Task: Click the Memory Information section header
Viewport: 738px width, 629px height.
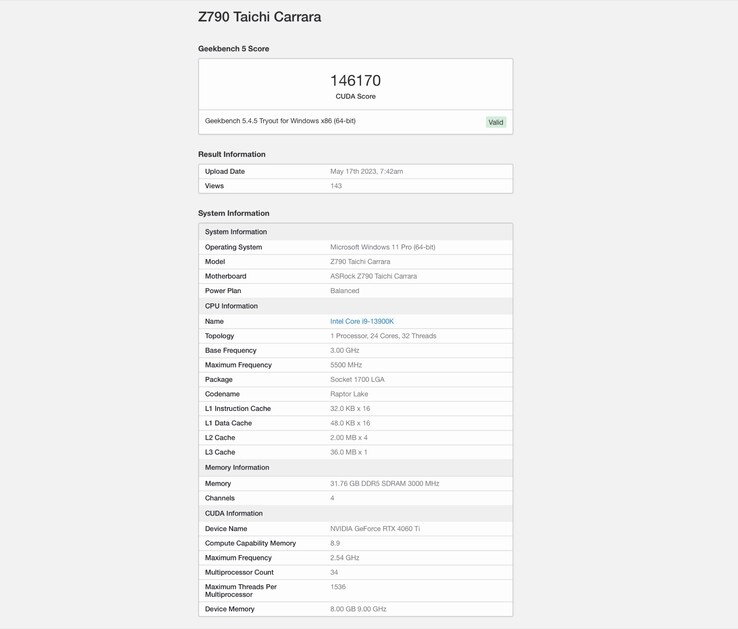Action: (x=238, y=467)
